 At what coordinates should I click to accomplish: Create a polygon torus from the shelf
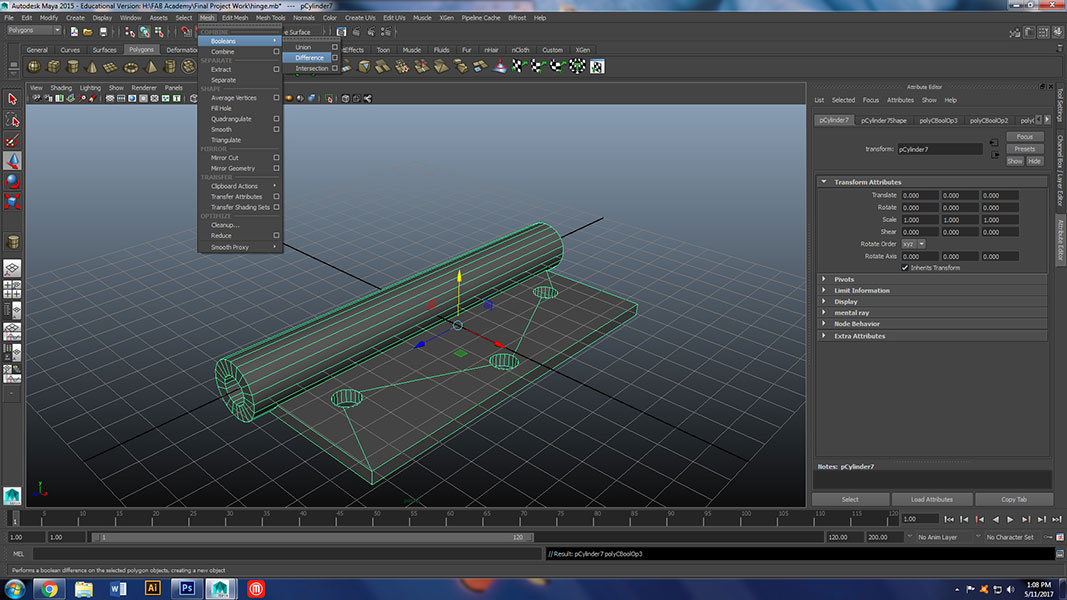tap(131, 67)
